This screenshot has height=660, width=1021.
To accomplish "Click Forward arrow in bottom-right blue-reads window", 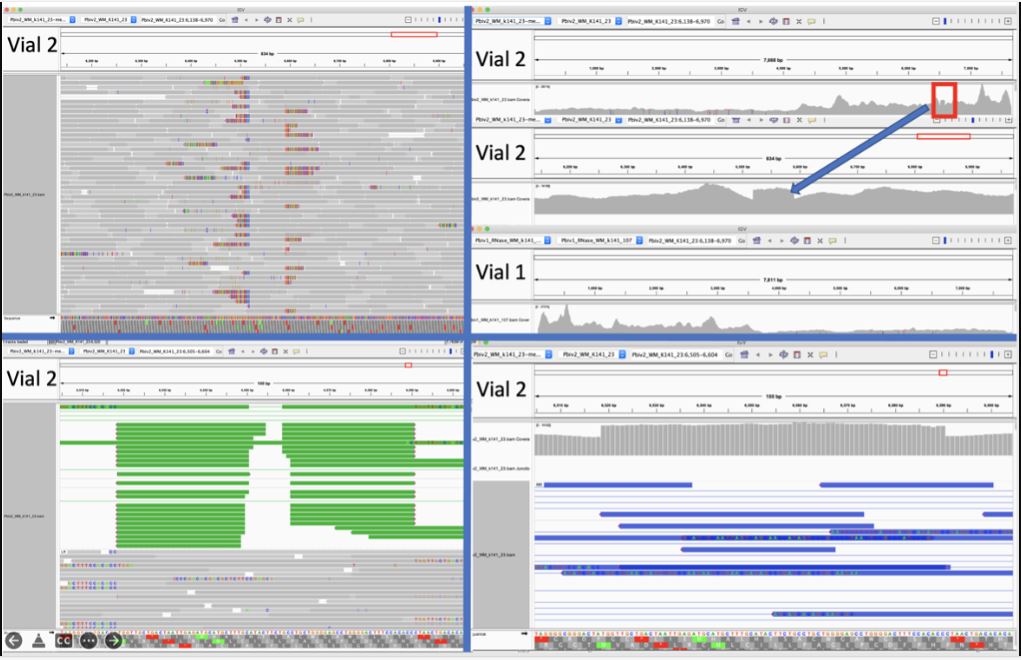I will [770, 355].
